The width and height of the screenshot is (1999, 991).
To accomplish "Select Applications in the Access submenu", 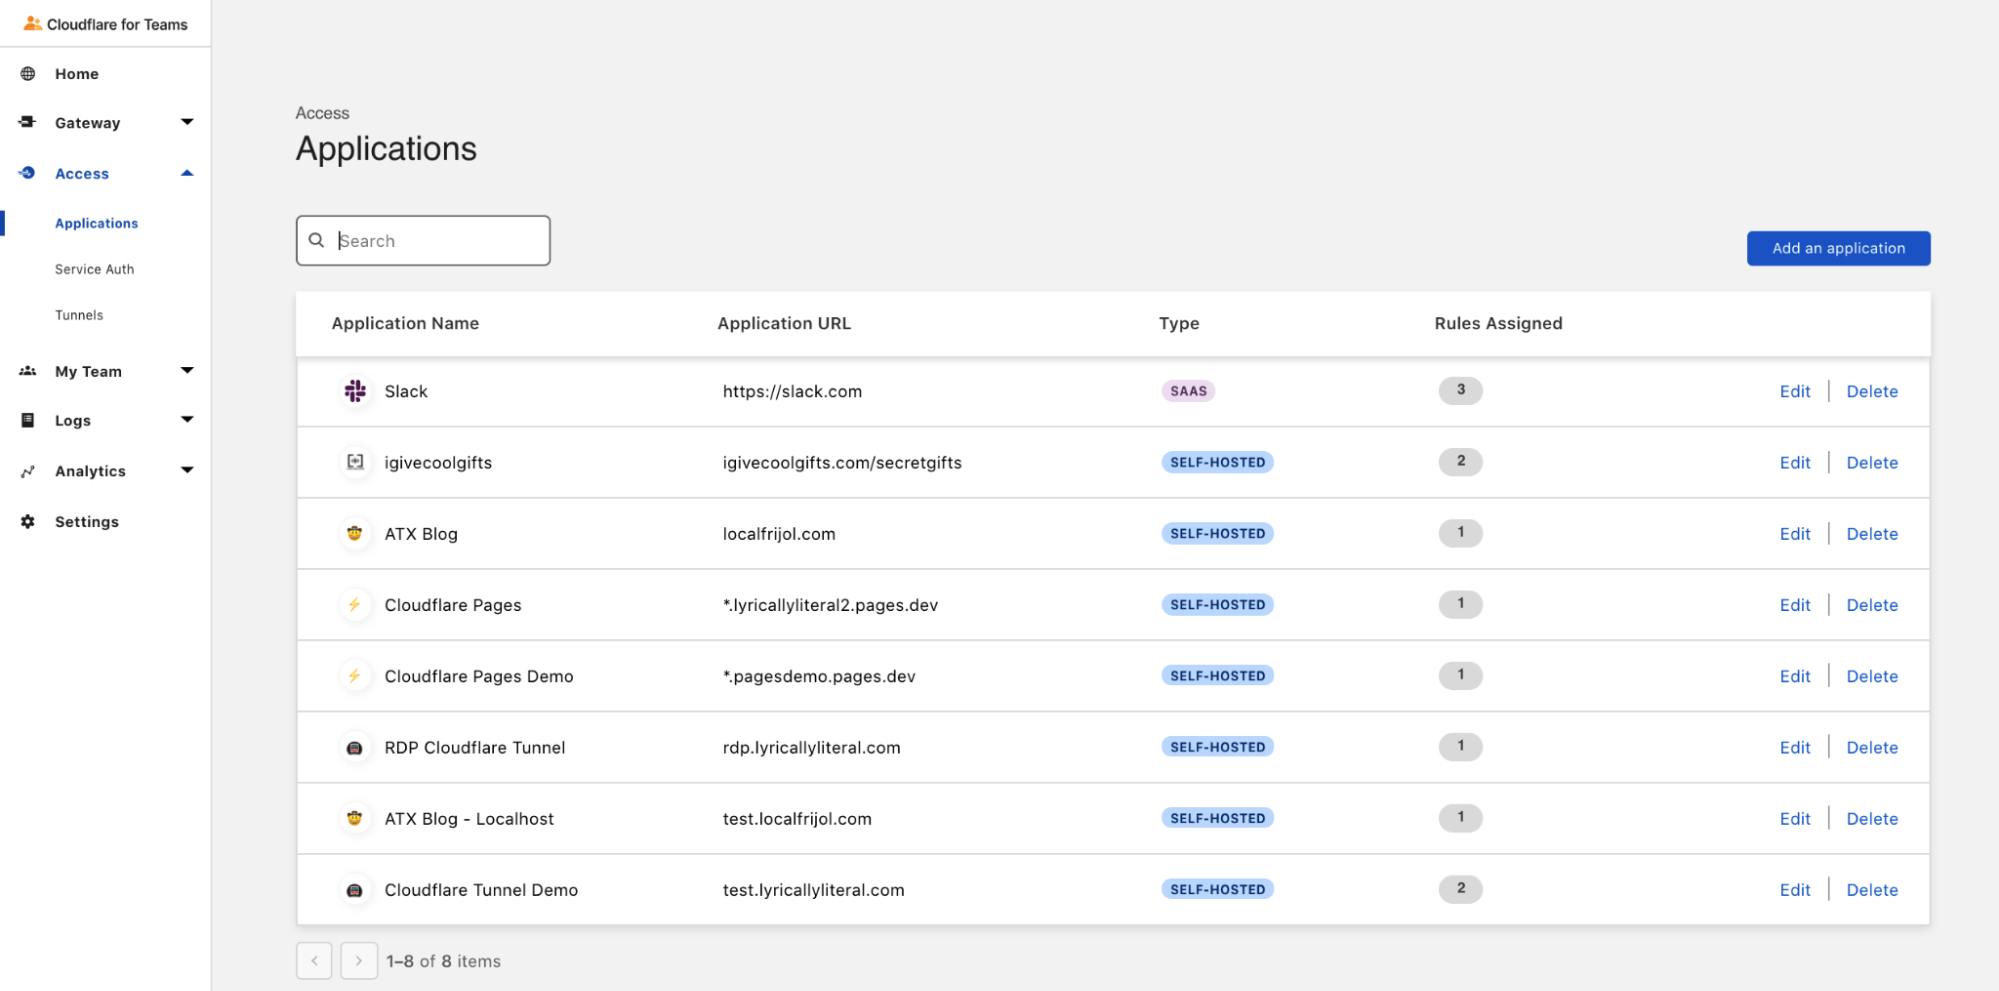I will tap(97, 223).
